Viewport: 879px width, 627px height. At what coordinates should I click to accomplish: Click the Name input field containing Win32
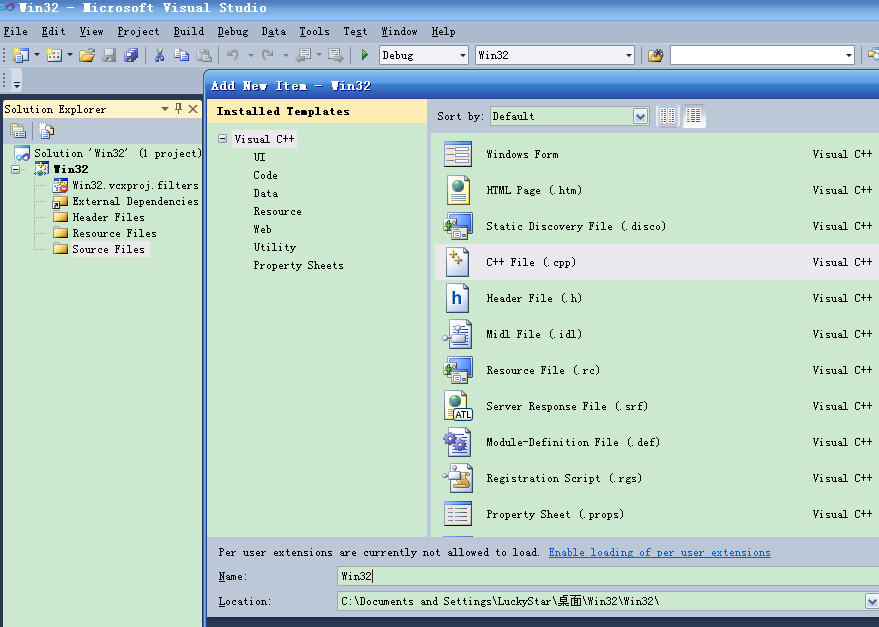[x=608, y=576]
